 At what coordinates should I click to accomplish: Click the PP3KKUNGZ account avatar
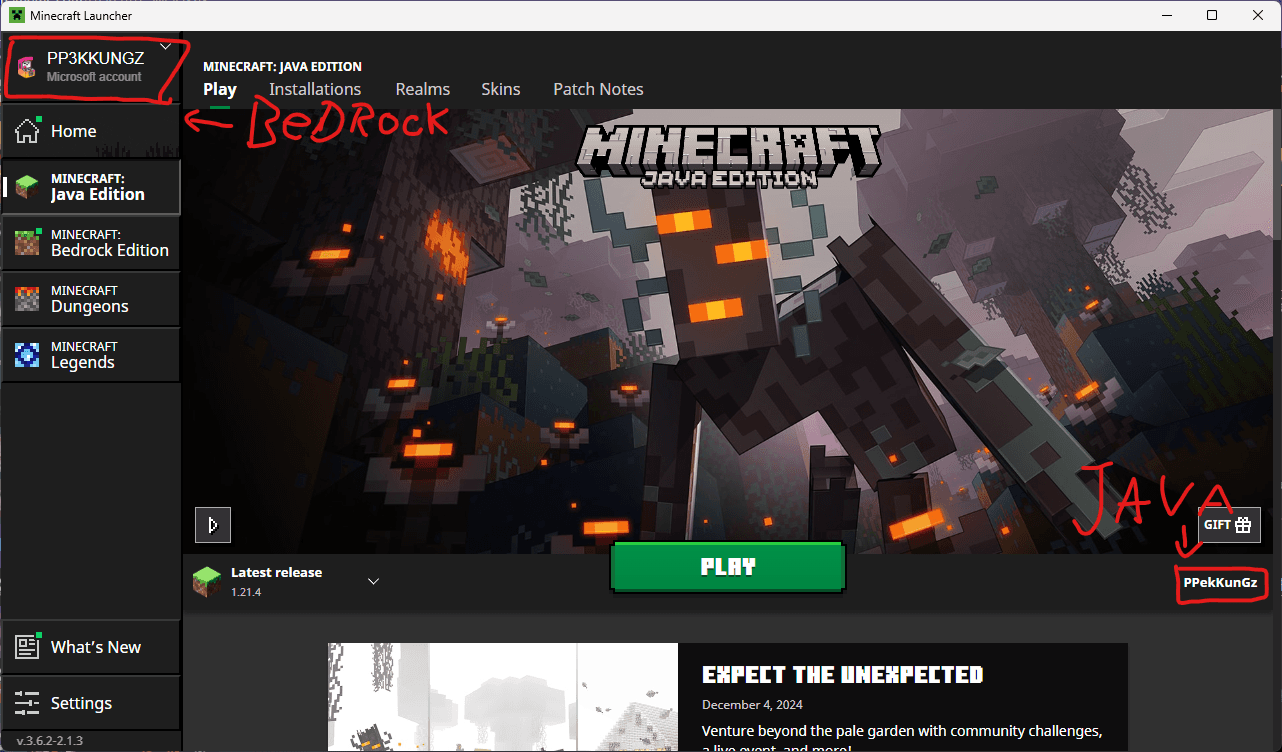tap(27, 67)
